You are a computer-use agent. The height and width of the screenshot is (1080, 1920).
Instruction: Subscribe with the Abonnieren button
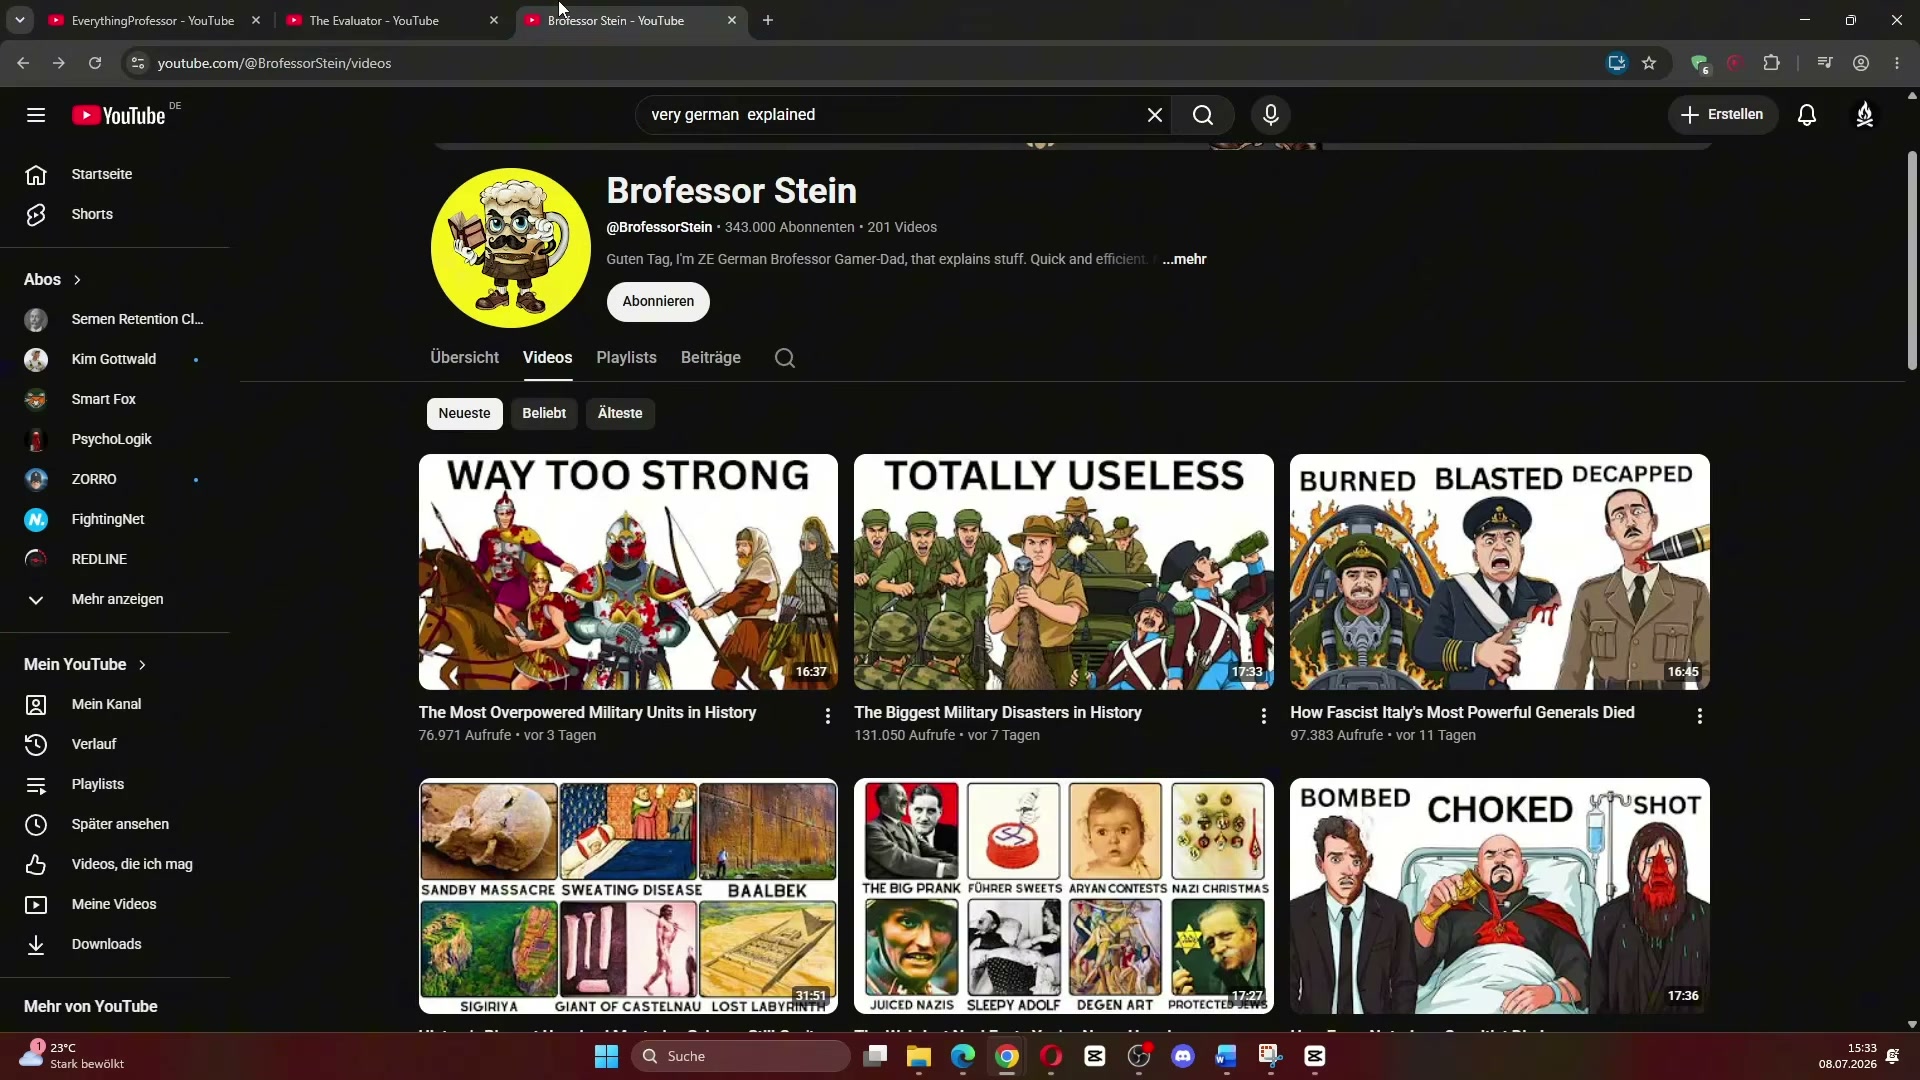pyautogui.click(x=658, y=302)
